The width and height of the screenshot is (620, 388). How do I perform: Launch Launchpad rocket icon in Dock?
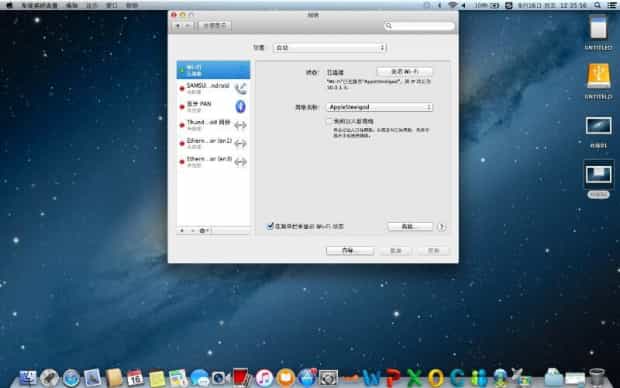pyautogui.click(x=49, y=378)
